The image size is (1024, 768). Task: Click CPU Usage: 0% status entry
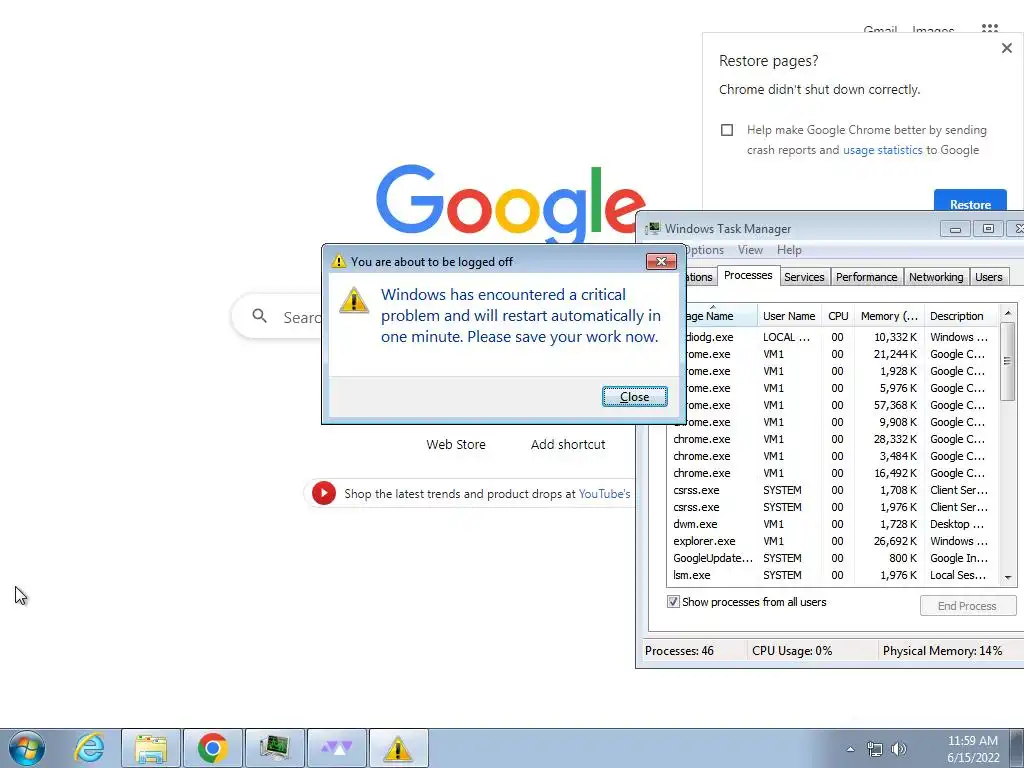792,651
